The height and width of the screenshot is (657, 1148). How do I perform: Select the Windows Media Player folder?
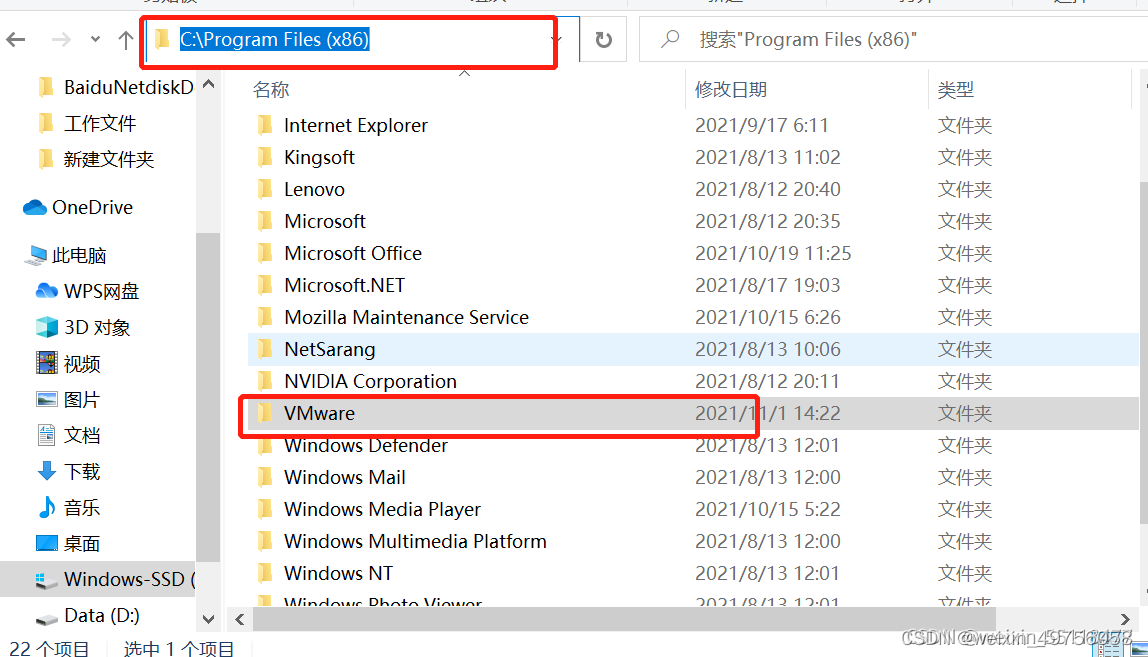(693, 510)
